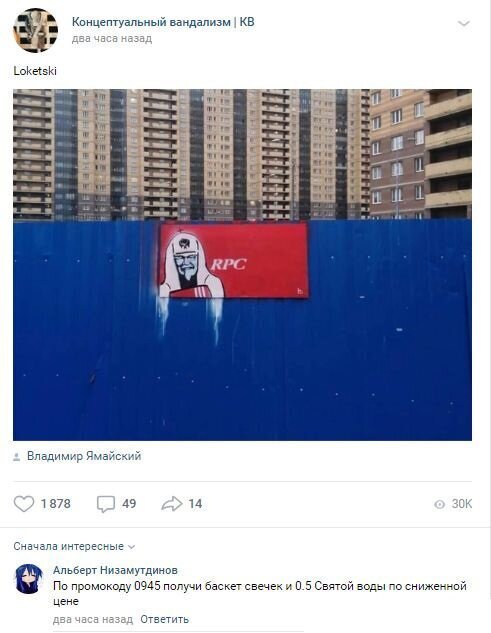The height and width of the screenshot is (633, 491).
Task: Click the person icon beside Владимир Ямайский
Action: pyautogui.click(x=17, y=457)
